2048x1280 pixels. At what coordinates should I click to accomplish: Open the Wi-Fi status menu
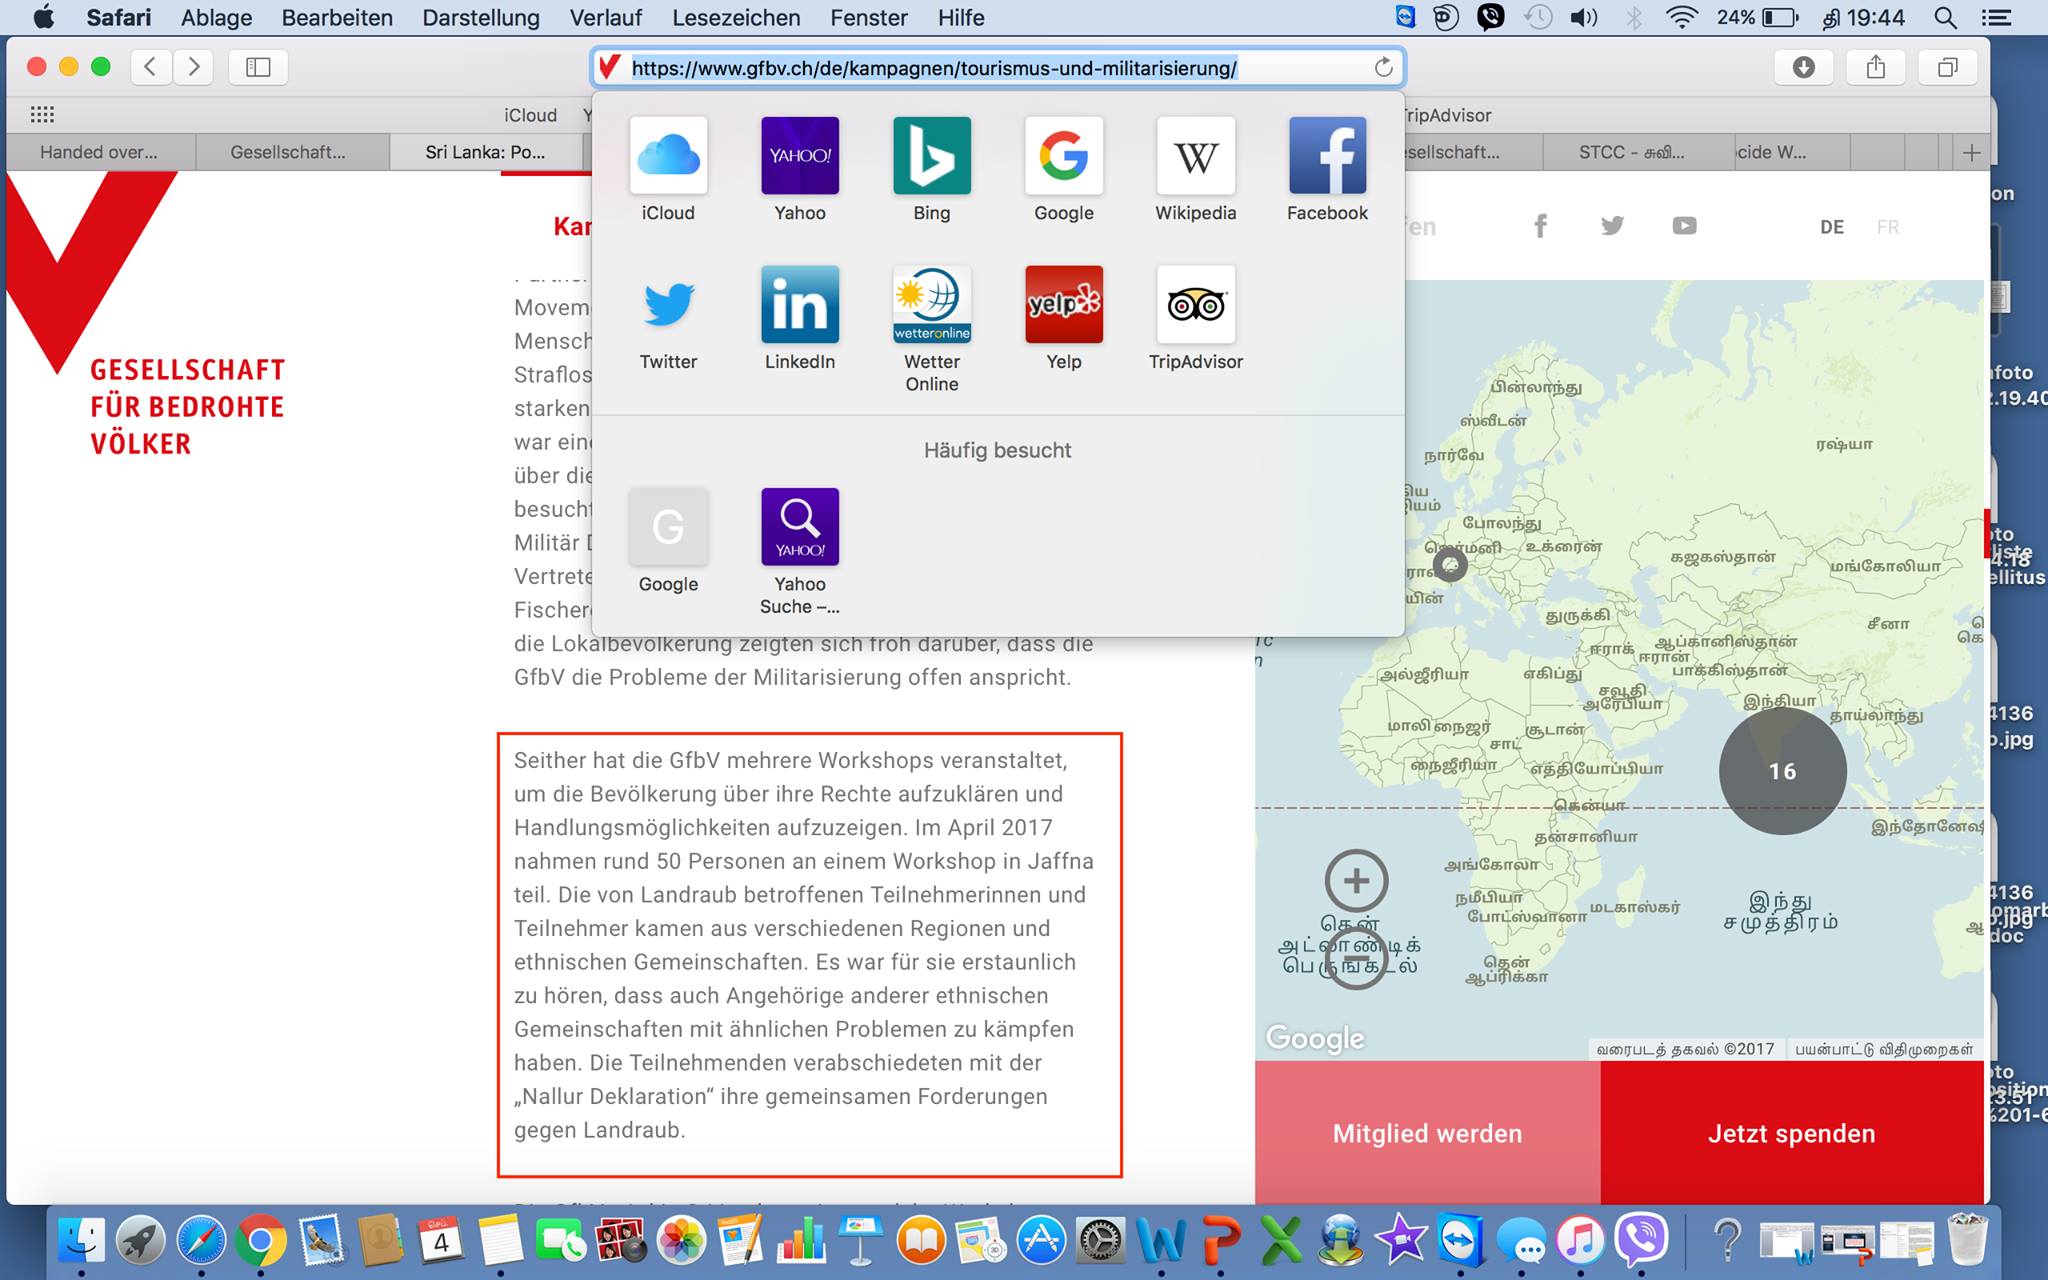[x=1683, y=18]
